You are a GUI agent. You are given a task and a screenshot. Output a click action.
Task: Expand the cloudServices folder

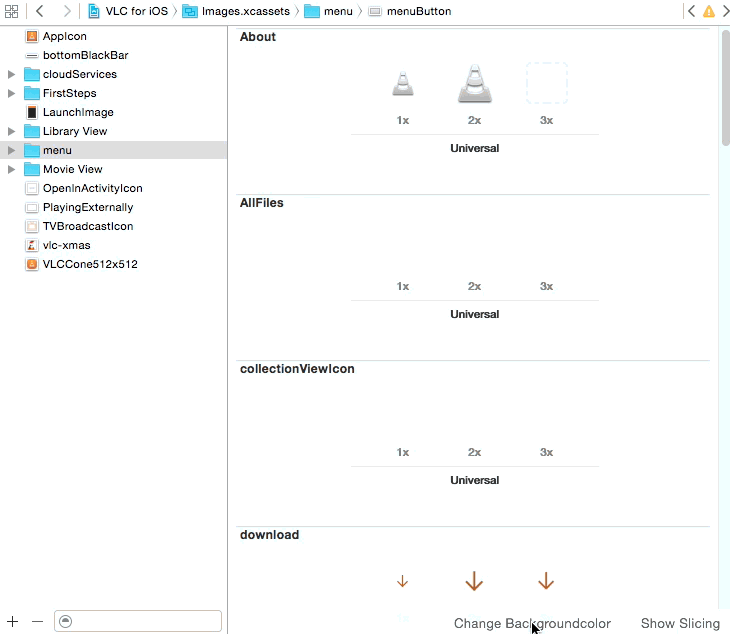tap(11, 74)
